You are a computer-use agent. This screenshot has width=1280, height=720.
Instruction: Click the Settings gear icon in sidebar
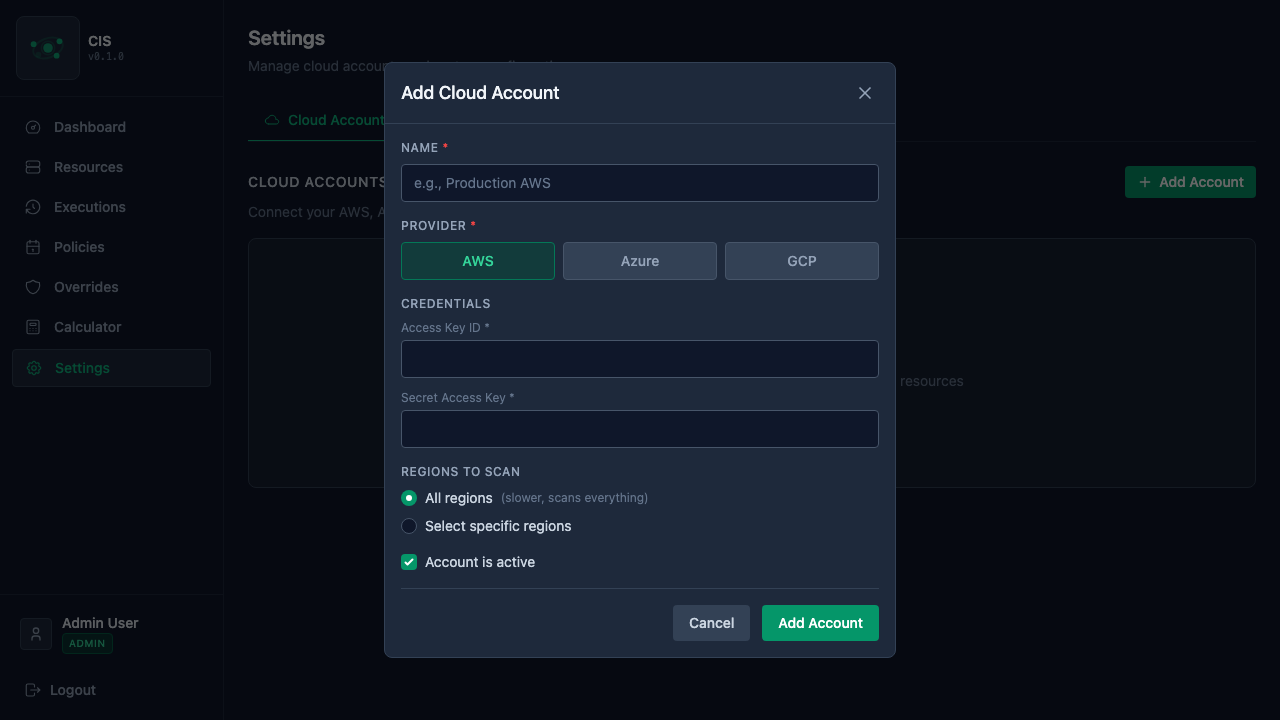[x=34, y=368]
